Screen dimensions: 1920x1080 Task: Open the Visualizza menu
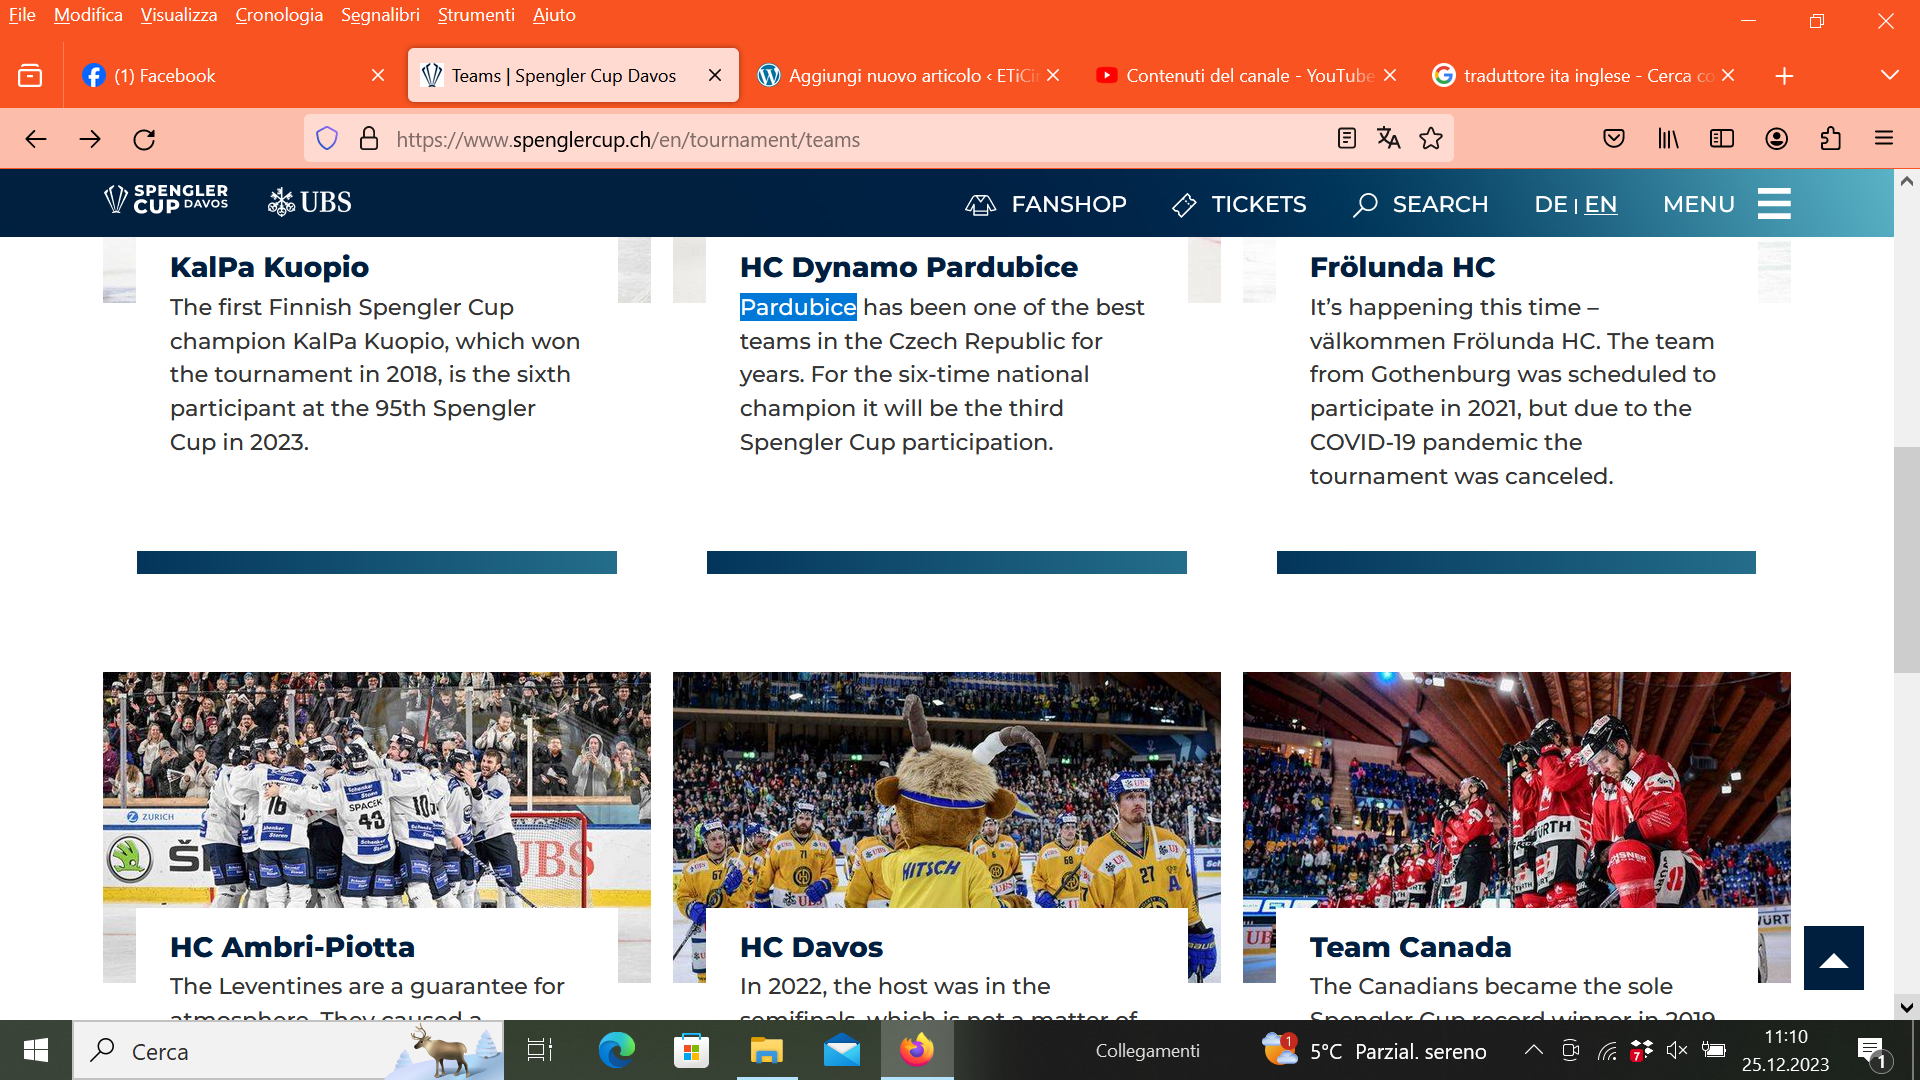coord(179,15)
